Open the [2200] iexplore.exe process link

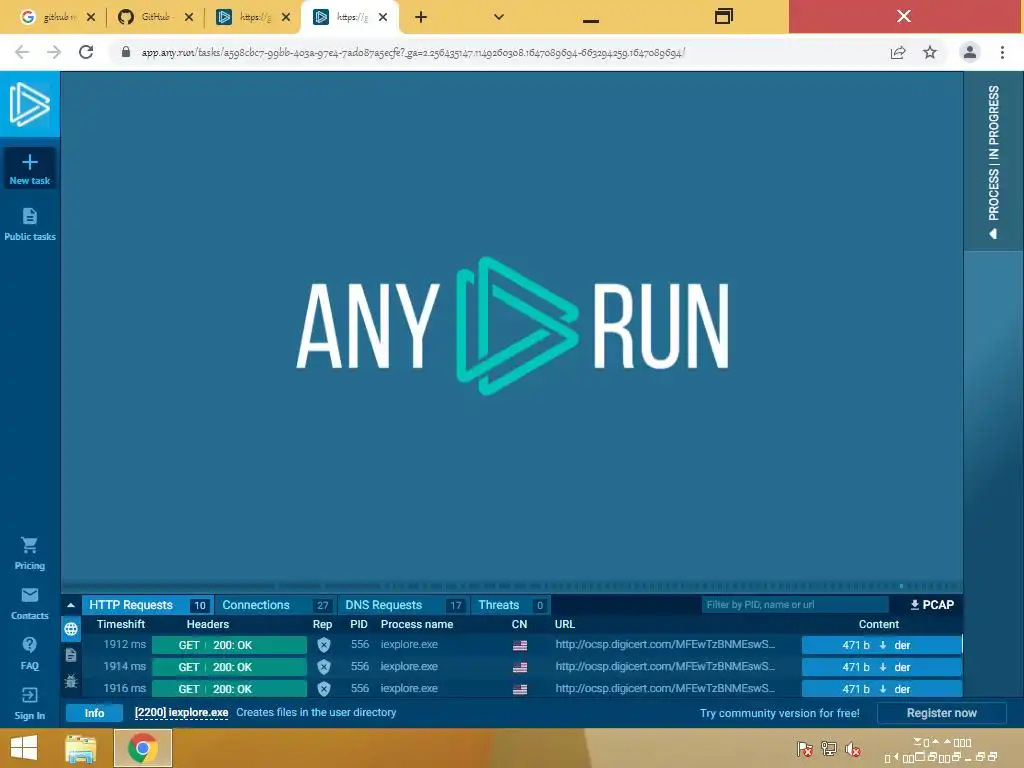pos(182,712)
